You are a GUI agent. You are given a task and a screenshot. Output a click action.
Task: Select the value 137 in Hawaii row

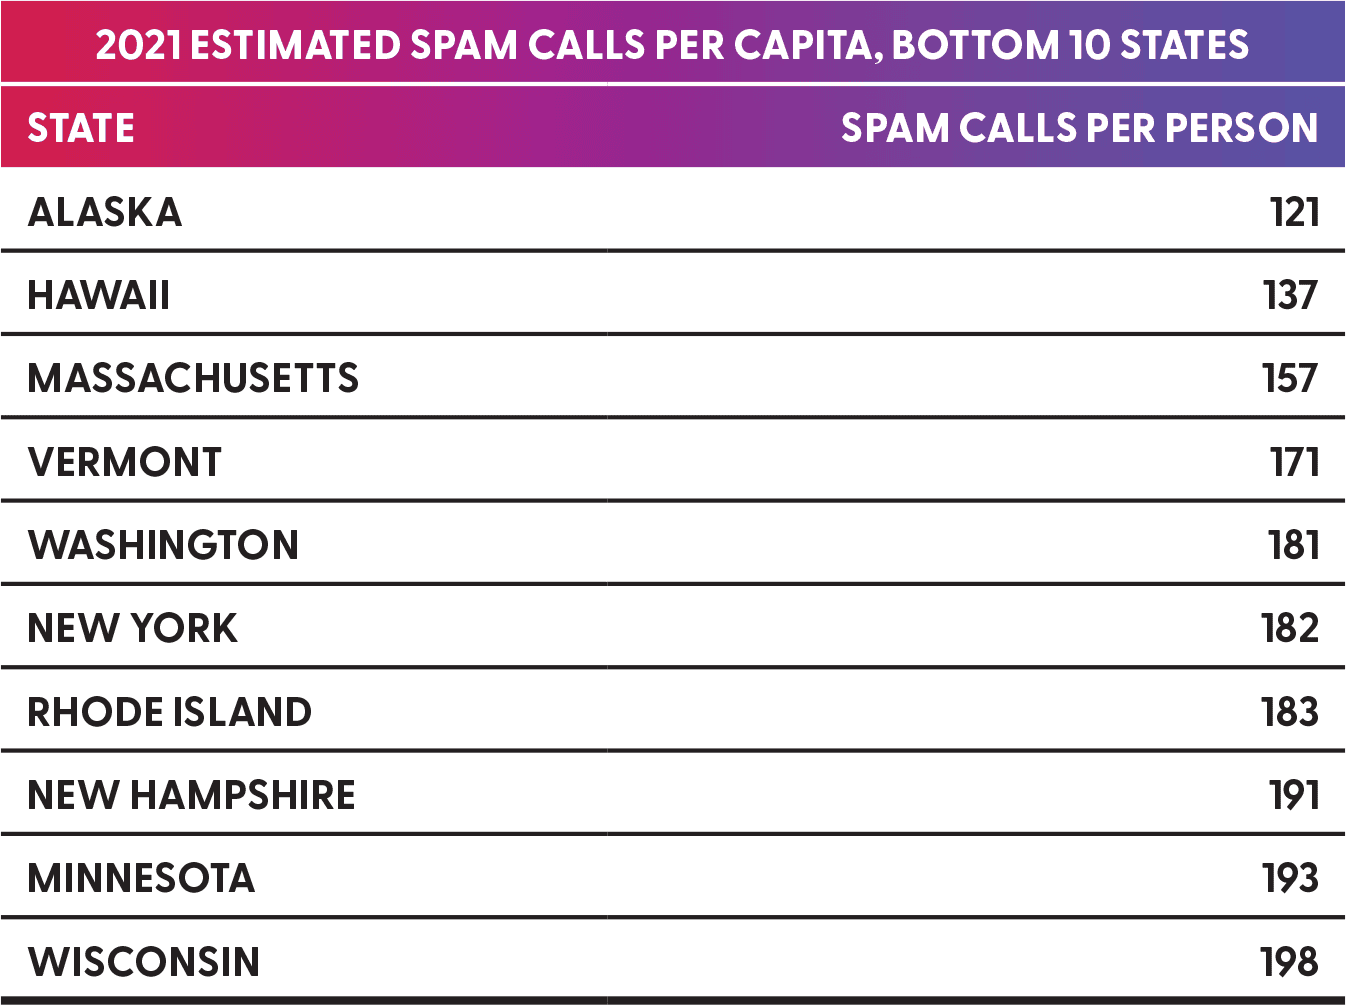1290,295
